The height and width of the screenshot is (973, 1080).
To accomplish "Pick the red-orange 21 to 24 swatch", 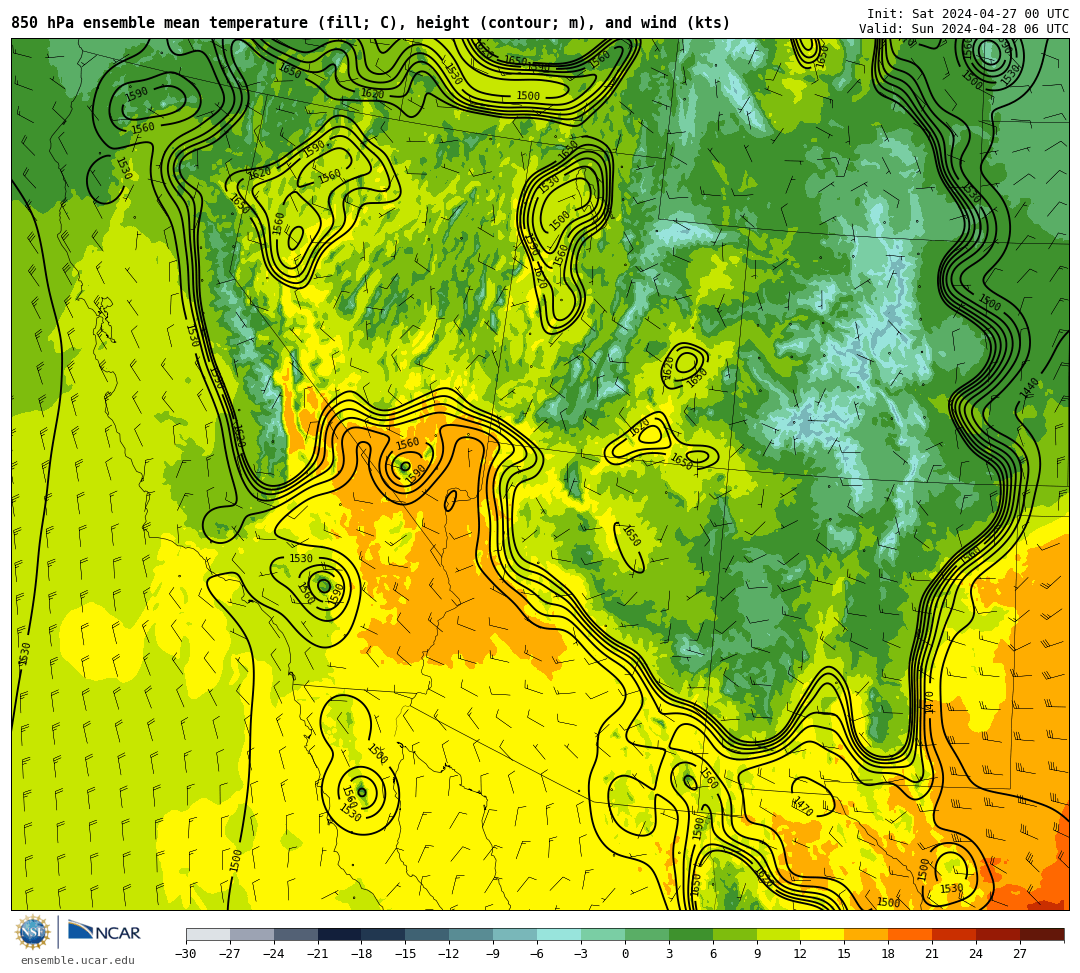I will 955,934.
